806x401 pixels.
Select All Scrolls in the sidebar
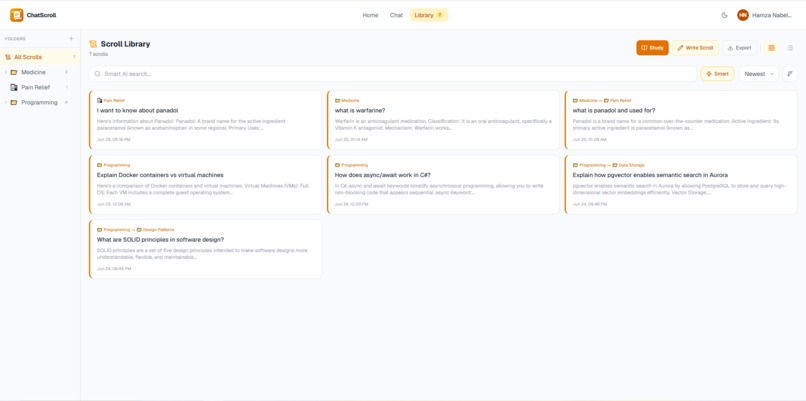(x=40, y=57)
